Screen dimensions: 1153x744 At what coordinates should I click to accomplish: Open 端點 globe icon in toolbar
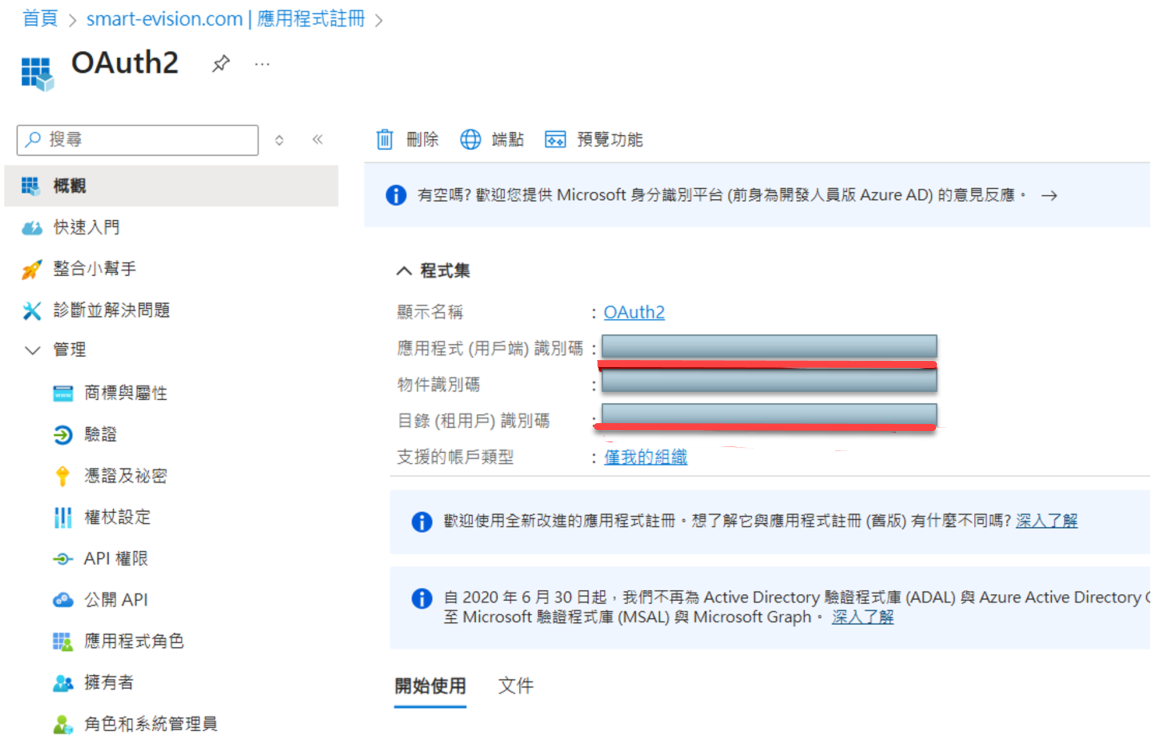point(471,139)
